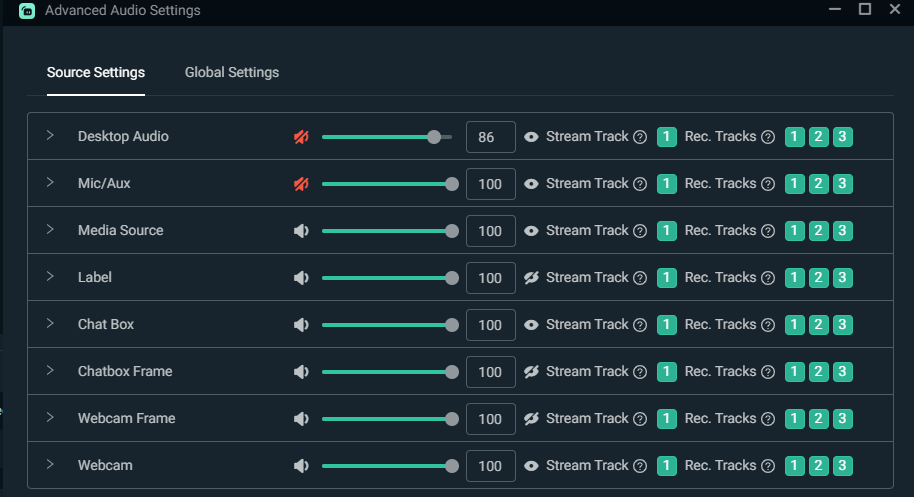Mute the Webcam Frame speaker icon

click(301, 419)
